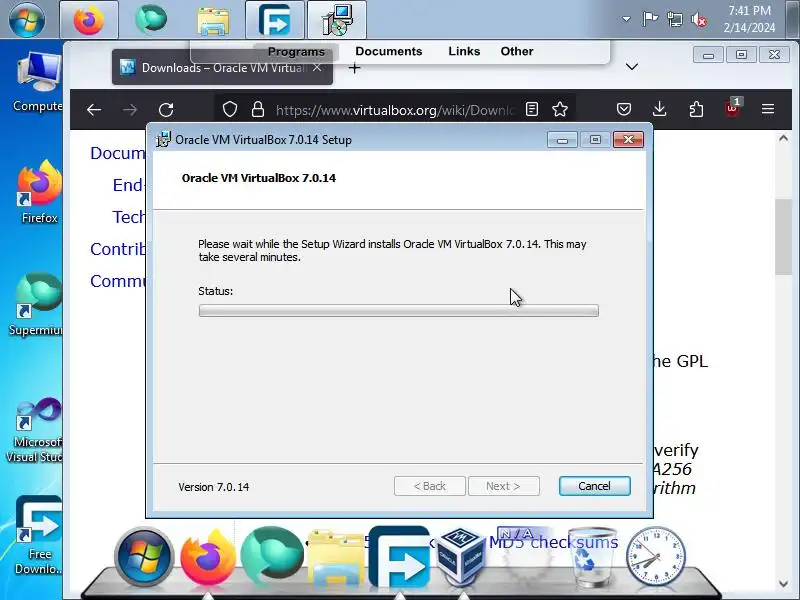800x600 pixels.
Task: Select Free Download Manager desktop shortcut
Action: point(38,535)
